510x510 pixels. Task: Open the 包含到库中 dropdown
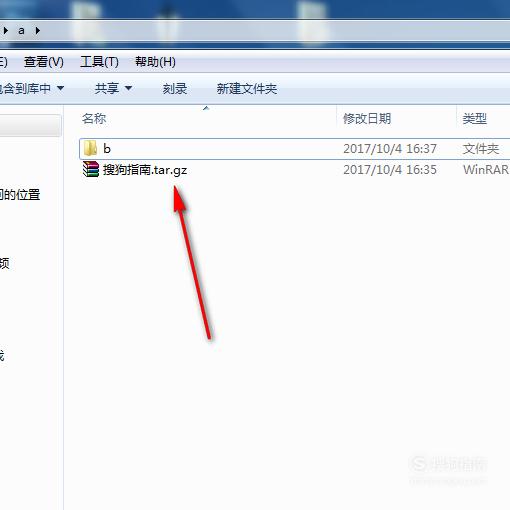coord(31,89)
